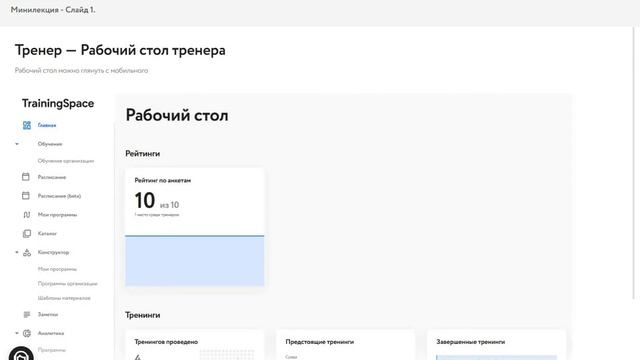640x360 pixels.
Task: Click the Рейтинг по анкетам card
Action: click(195, 227)
